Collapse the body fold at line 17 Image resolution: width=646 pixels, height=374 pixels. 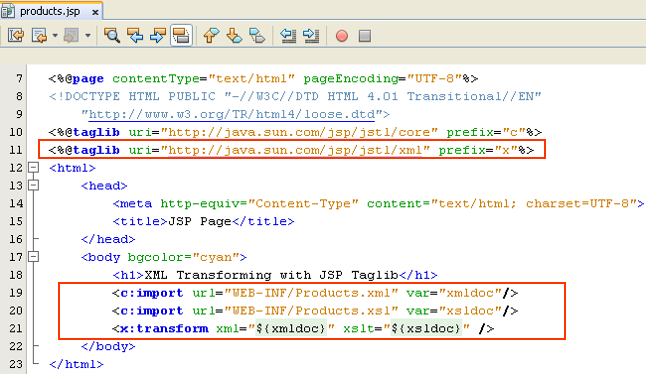point(33,257)
